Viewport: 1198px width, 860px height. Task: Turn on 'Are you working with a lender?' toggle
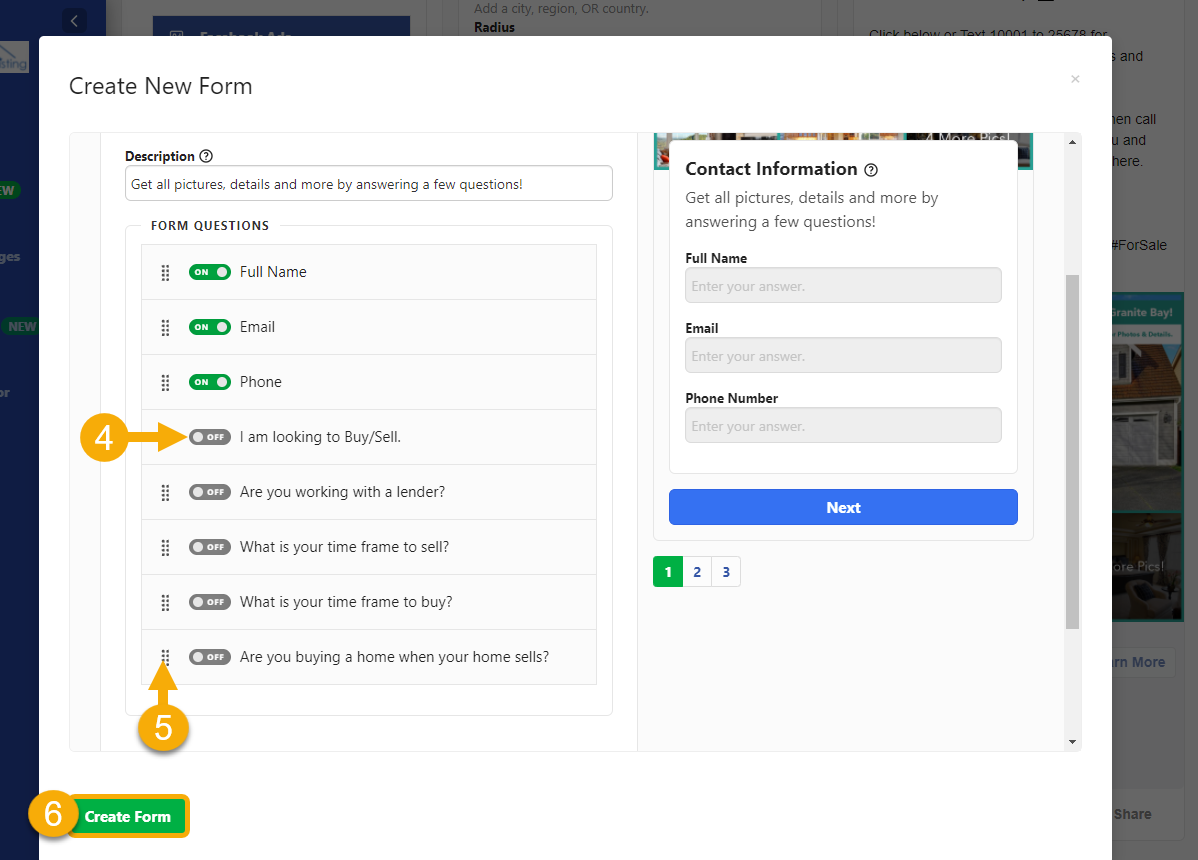210,492
